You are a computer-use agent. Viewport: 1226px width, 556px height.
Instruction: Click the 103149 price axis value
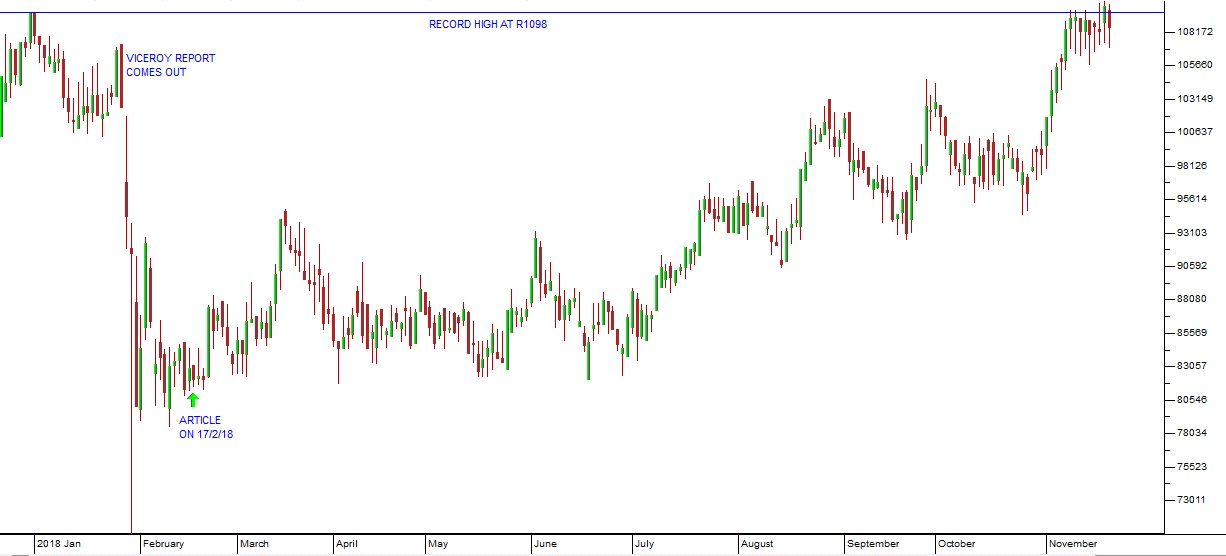[1195, 99]
